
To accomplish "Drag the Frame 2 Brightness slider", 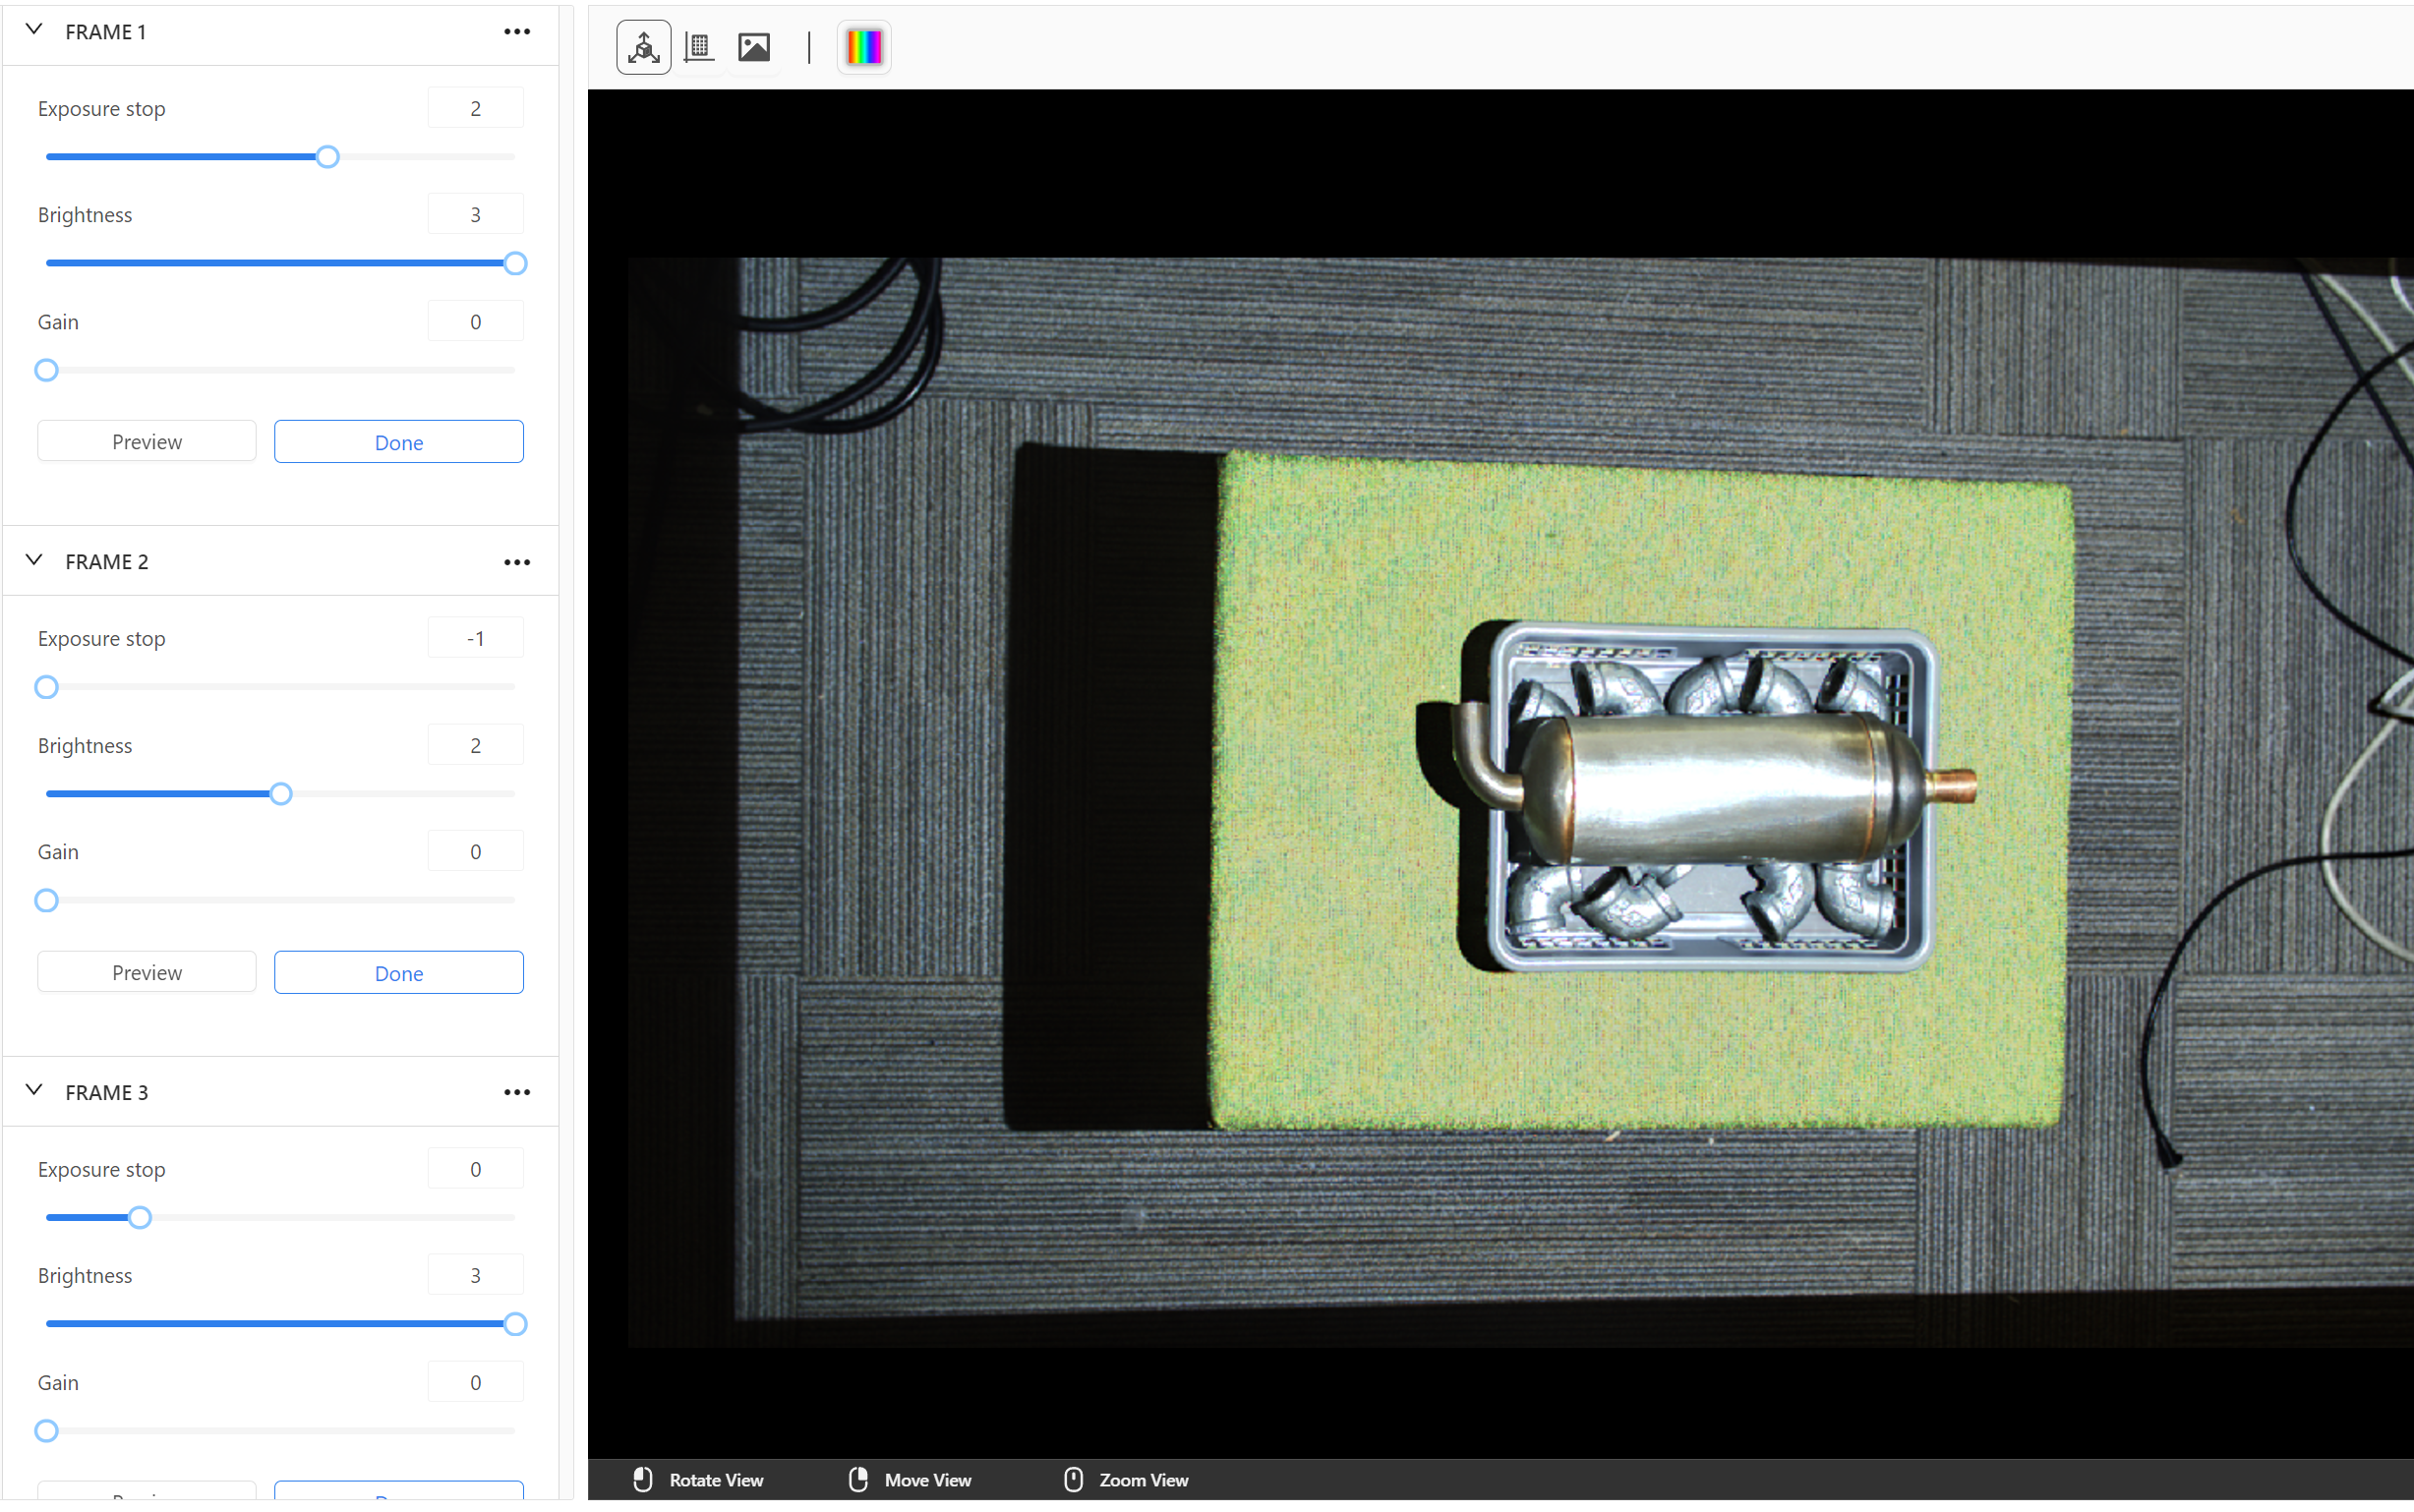I will [280, 792].
